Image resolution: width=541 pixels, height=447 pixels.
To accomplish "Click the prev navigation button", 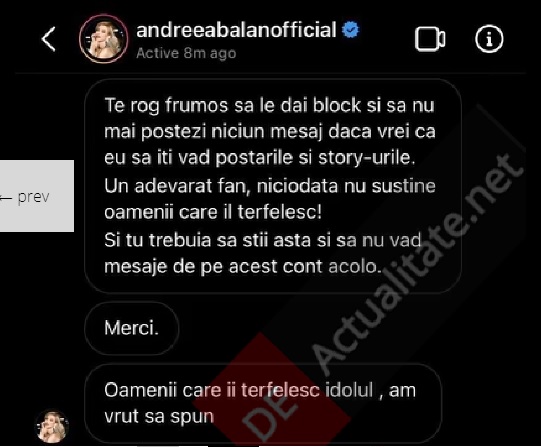I will 37,196.
